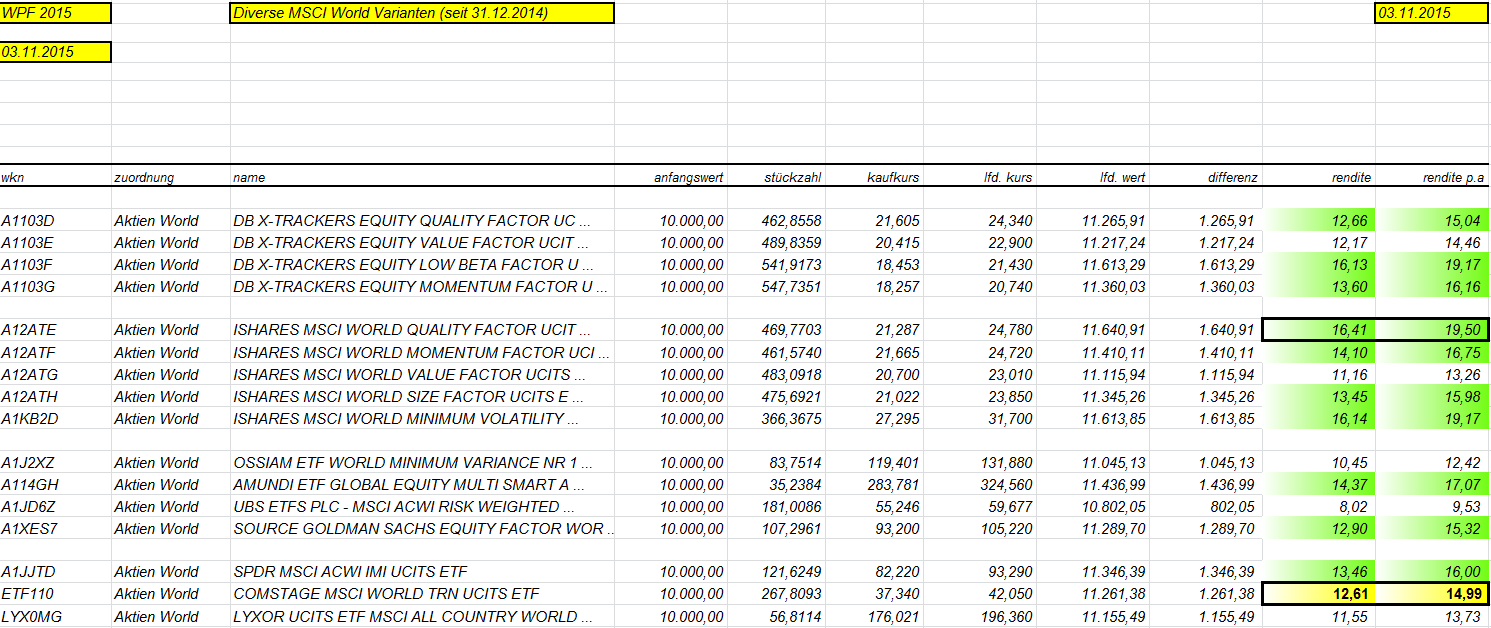Click the 'name' column header
1491x628 pixels.
point(249,177)
